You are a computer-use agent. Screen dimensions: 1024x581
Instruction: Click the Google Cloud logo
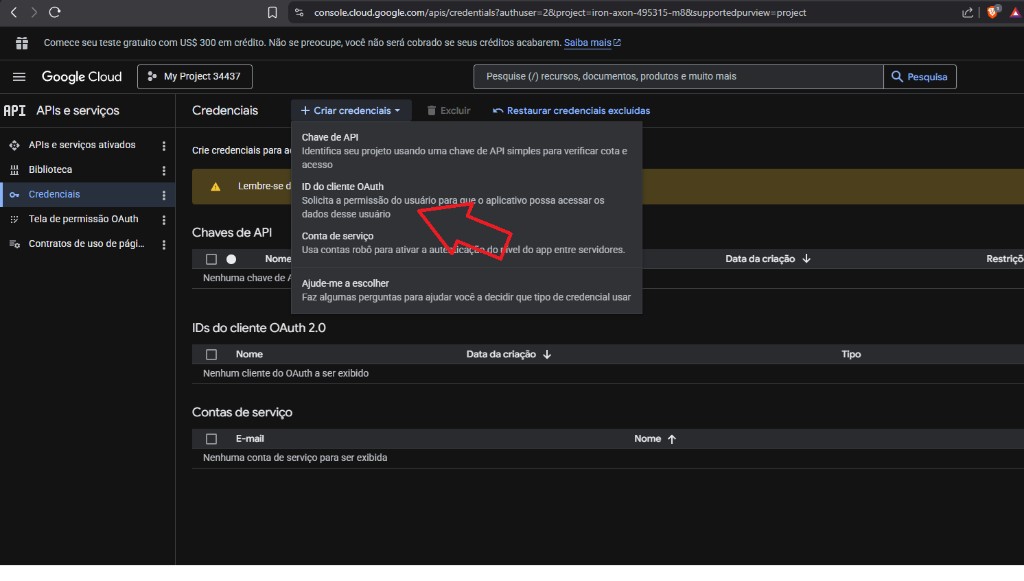pos(82,77)
